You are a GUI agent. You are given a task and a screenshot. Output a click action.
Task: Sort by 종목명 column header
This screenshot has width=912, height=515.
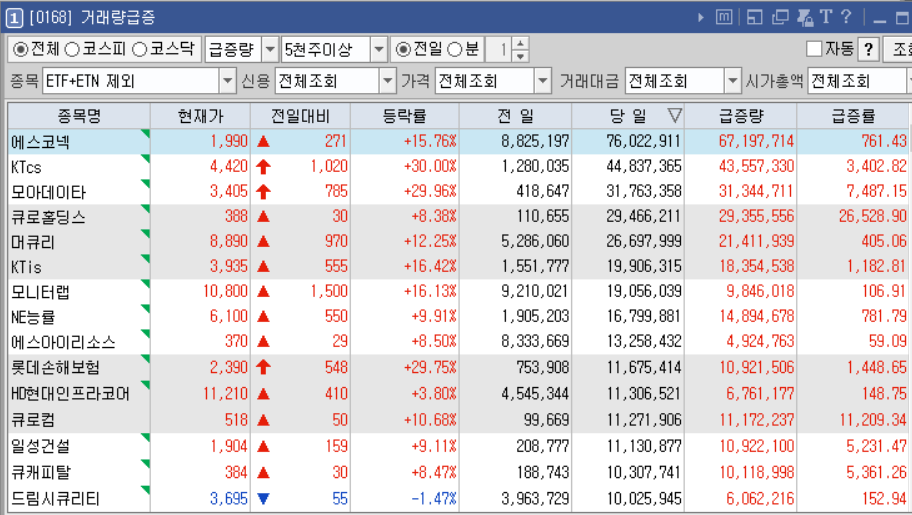(x=79, y=116)
